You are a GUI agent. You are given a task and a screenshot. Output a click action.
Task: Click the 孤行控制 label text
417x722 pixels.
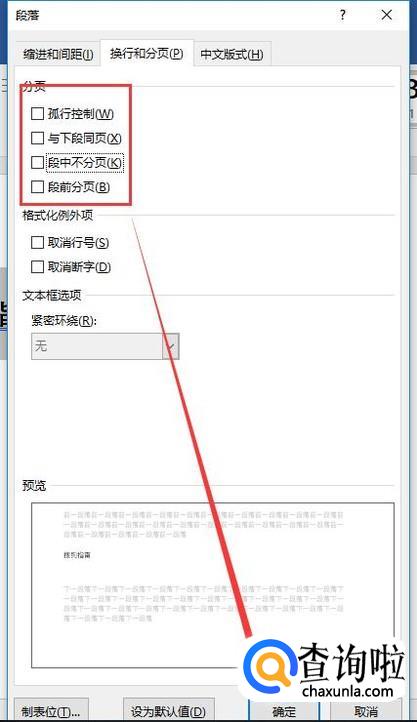81,114
